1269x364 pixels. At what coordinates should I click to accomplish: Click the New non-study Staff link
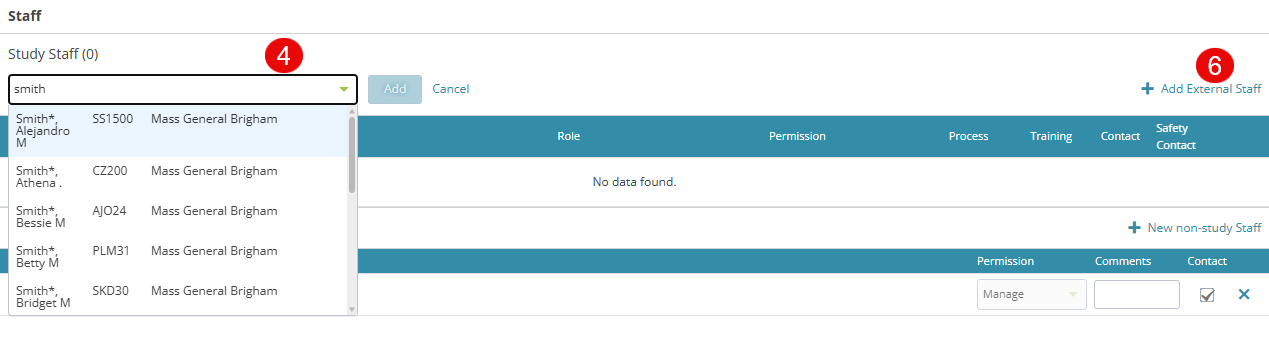click(x=1204, y=228)
